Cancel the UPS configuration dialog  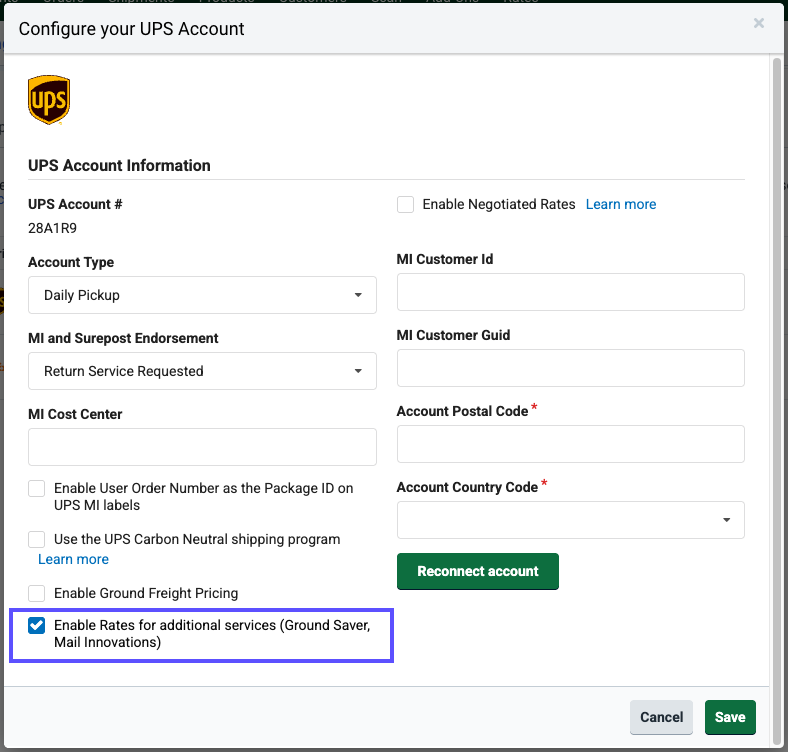[661, 717]
